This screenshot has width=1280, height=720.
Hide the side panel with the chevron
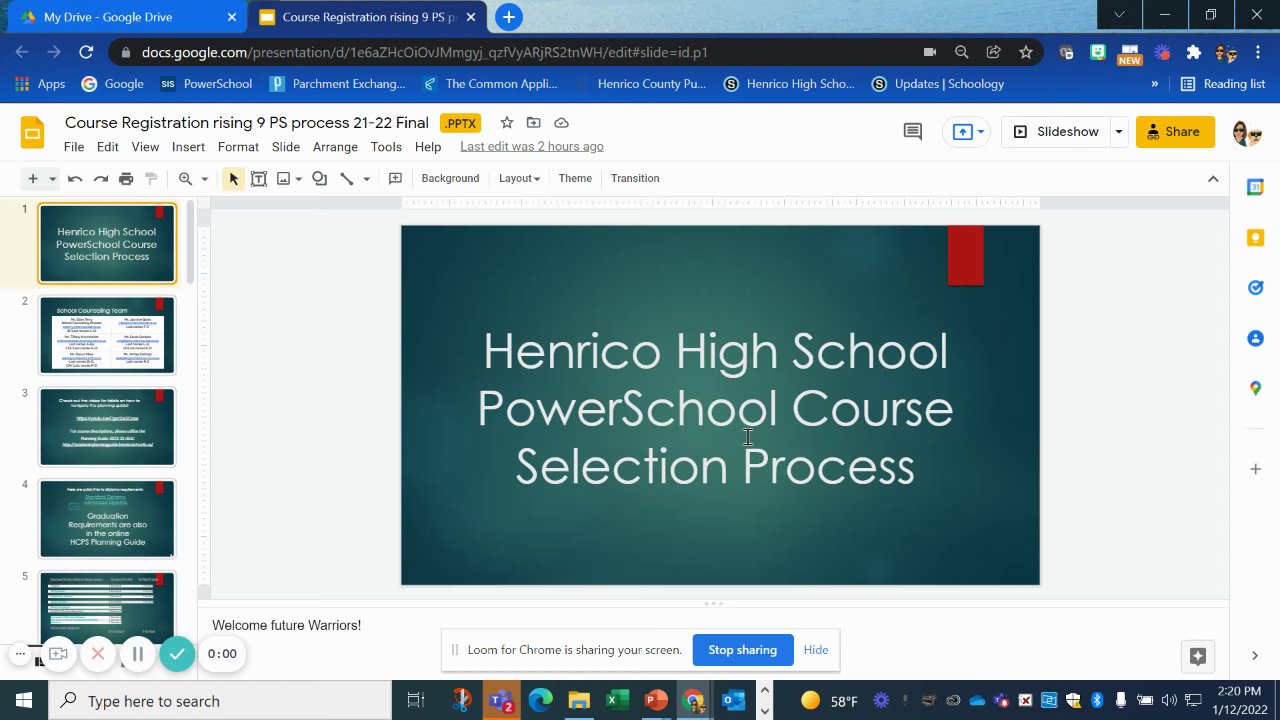click(1255, 656)
